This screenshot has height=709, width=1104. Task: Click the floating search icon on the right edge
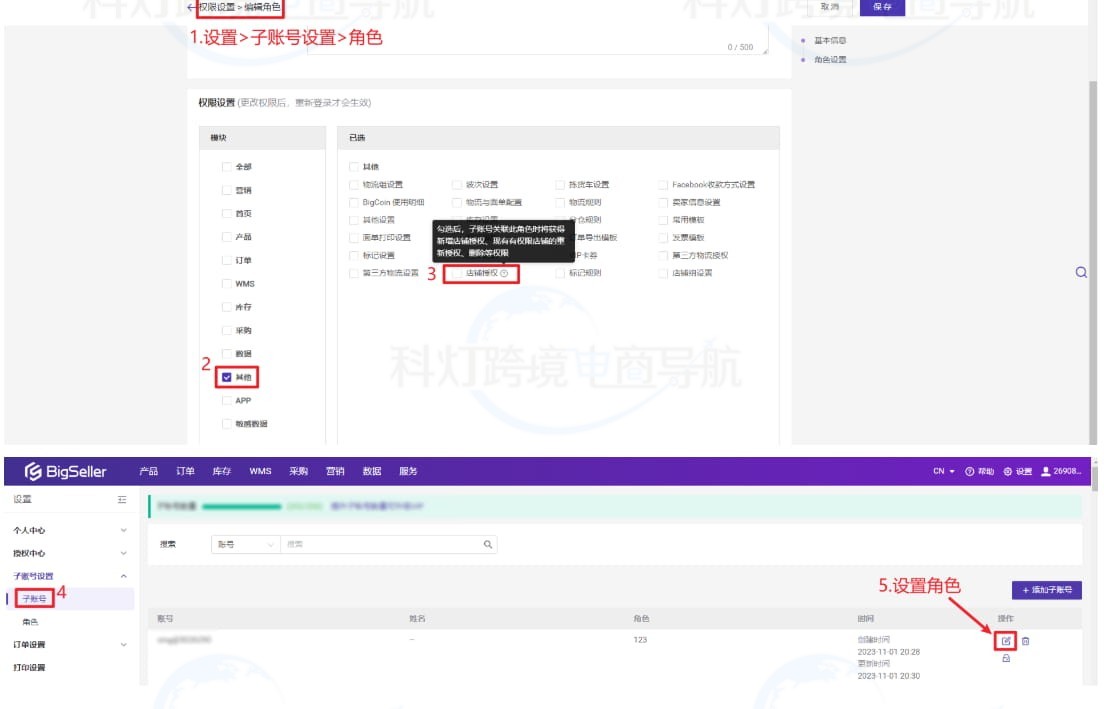coord(1081,272)
